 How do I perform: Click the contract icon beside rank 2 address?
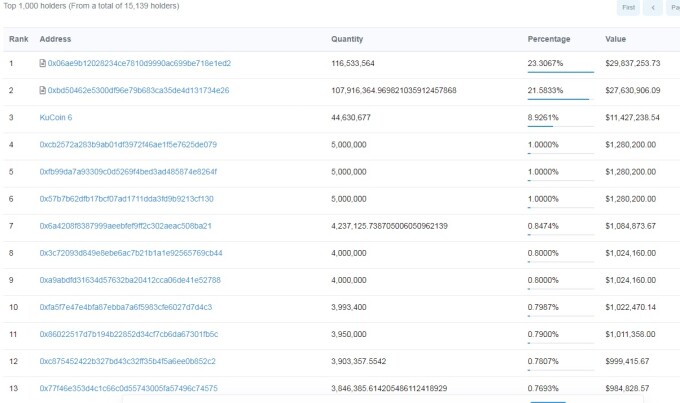coord(42,90)
